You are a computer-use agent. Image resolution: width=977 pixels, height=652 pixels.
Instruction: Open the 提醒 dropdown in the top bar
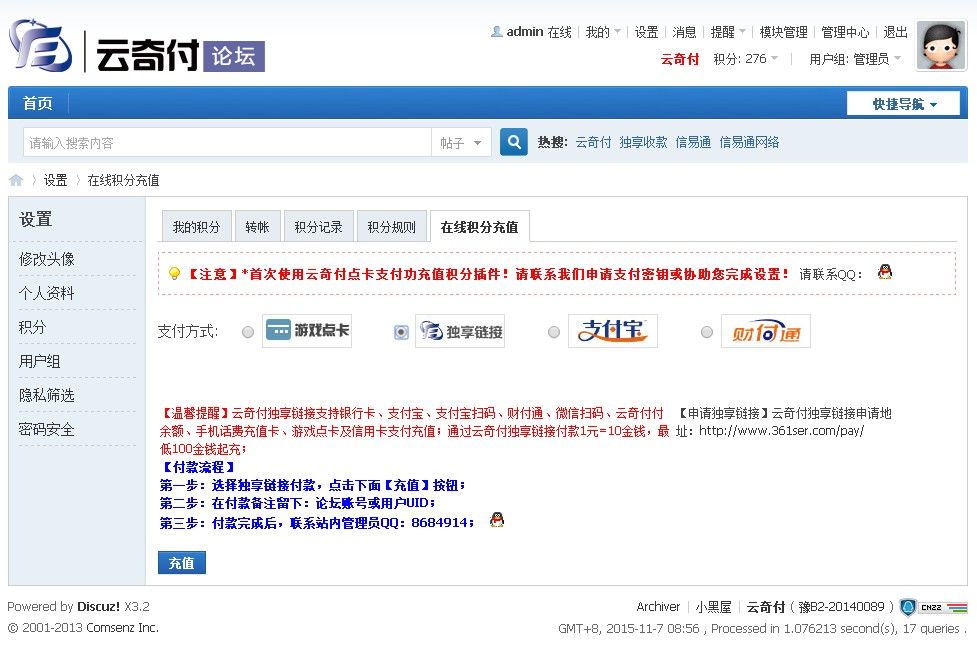tap(728, 32)
